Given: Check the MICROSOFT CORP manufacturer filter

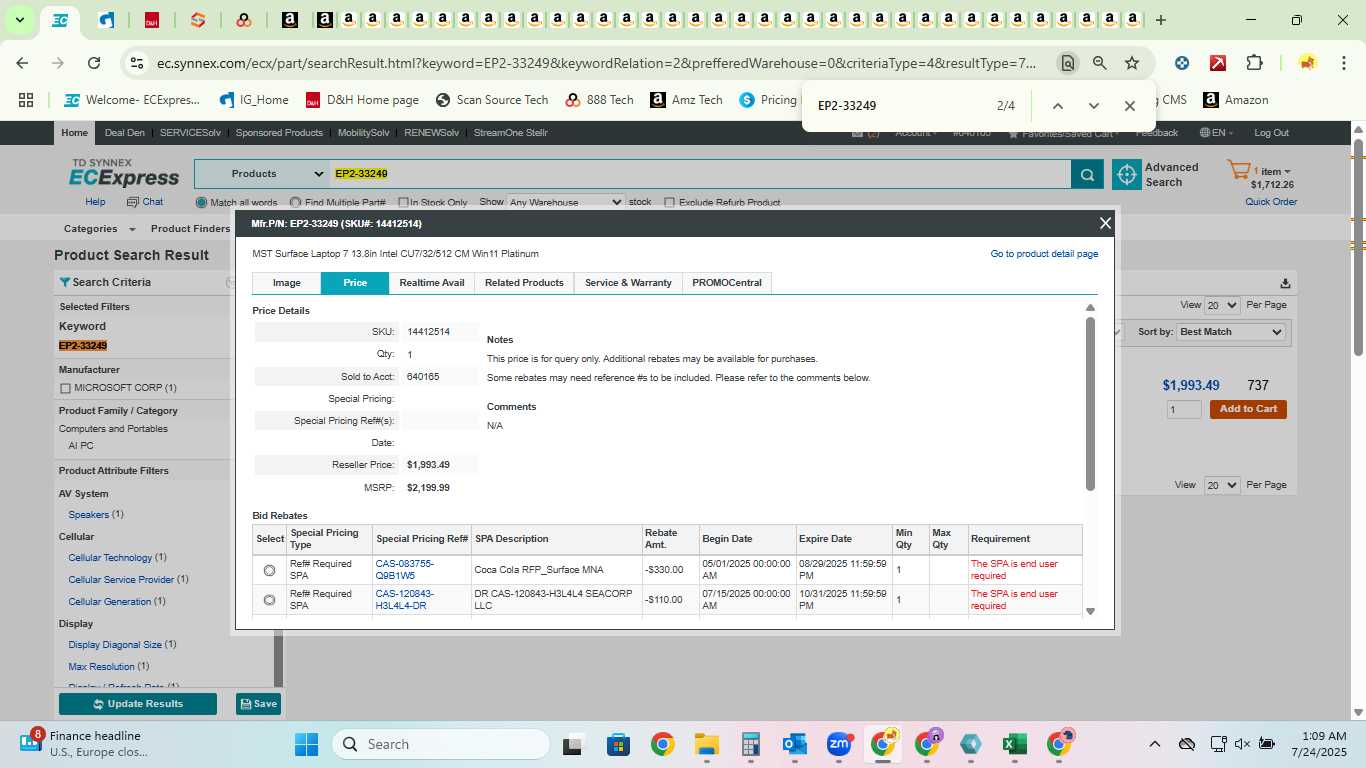Looking at the screenshot, I should coord(65,388).
